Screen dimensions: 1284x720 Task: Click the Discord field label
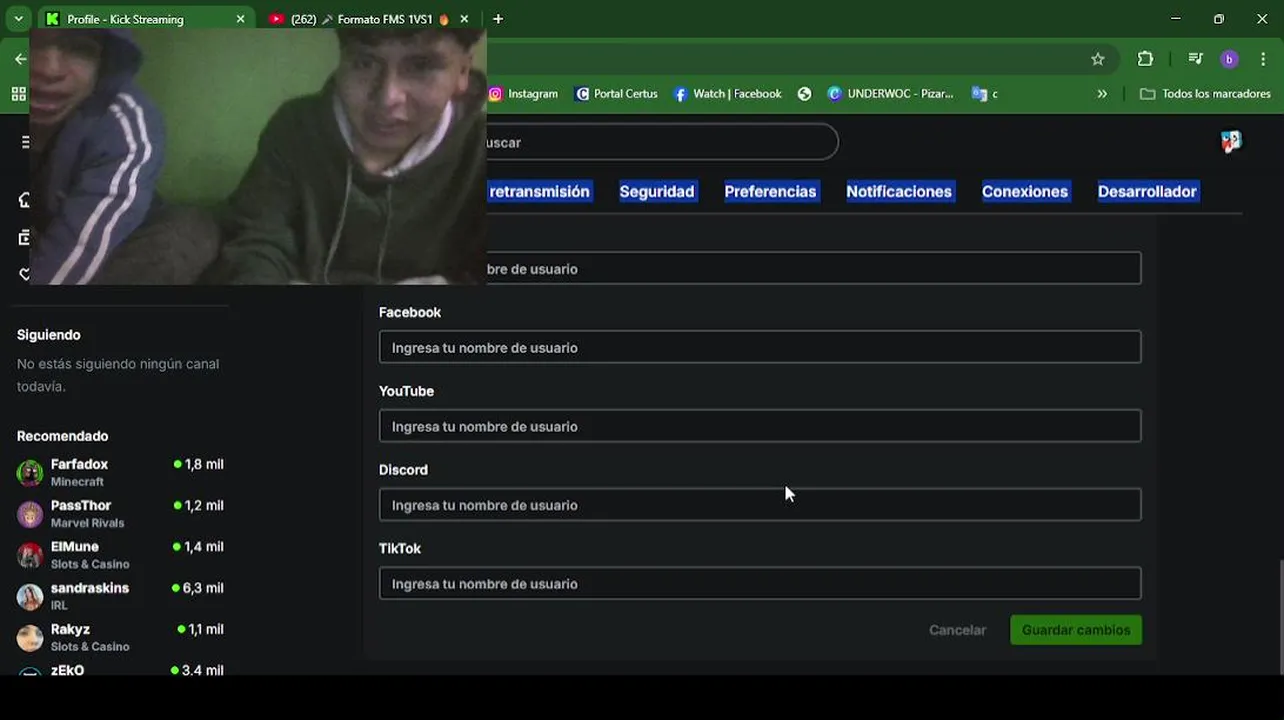pyautogui.click(x=403, y=470)
